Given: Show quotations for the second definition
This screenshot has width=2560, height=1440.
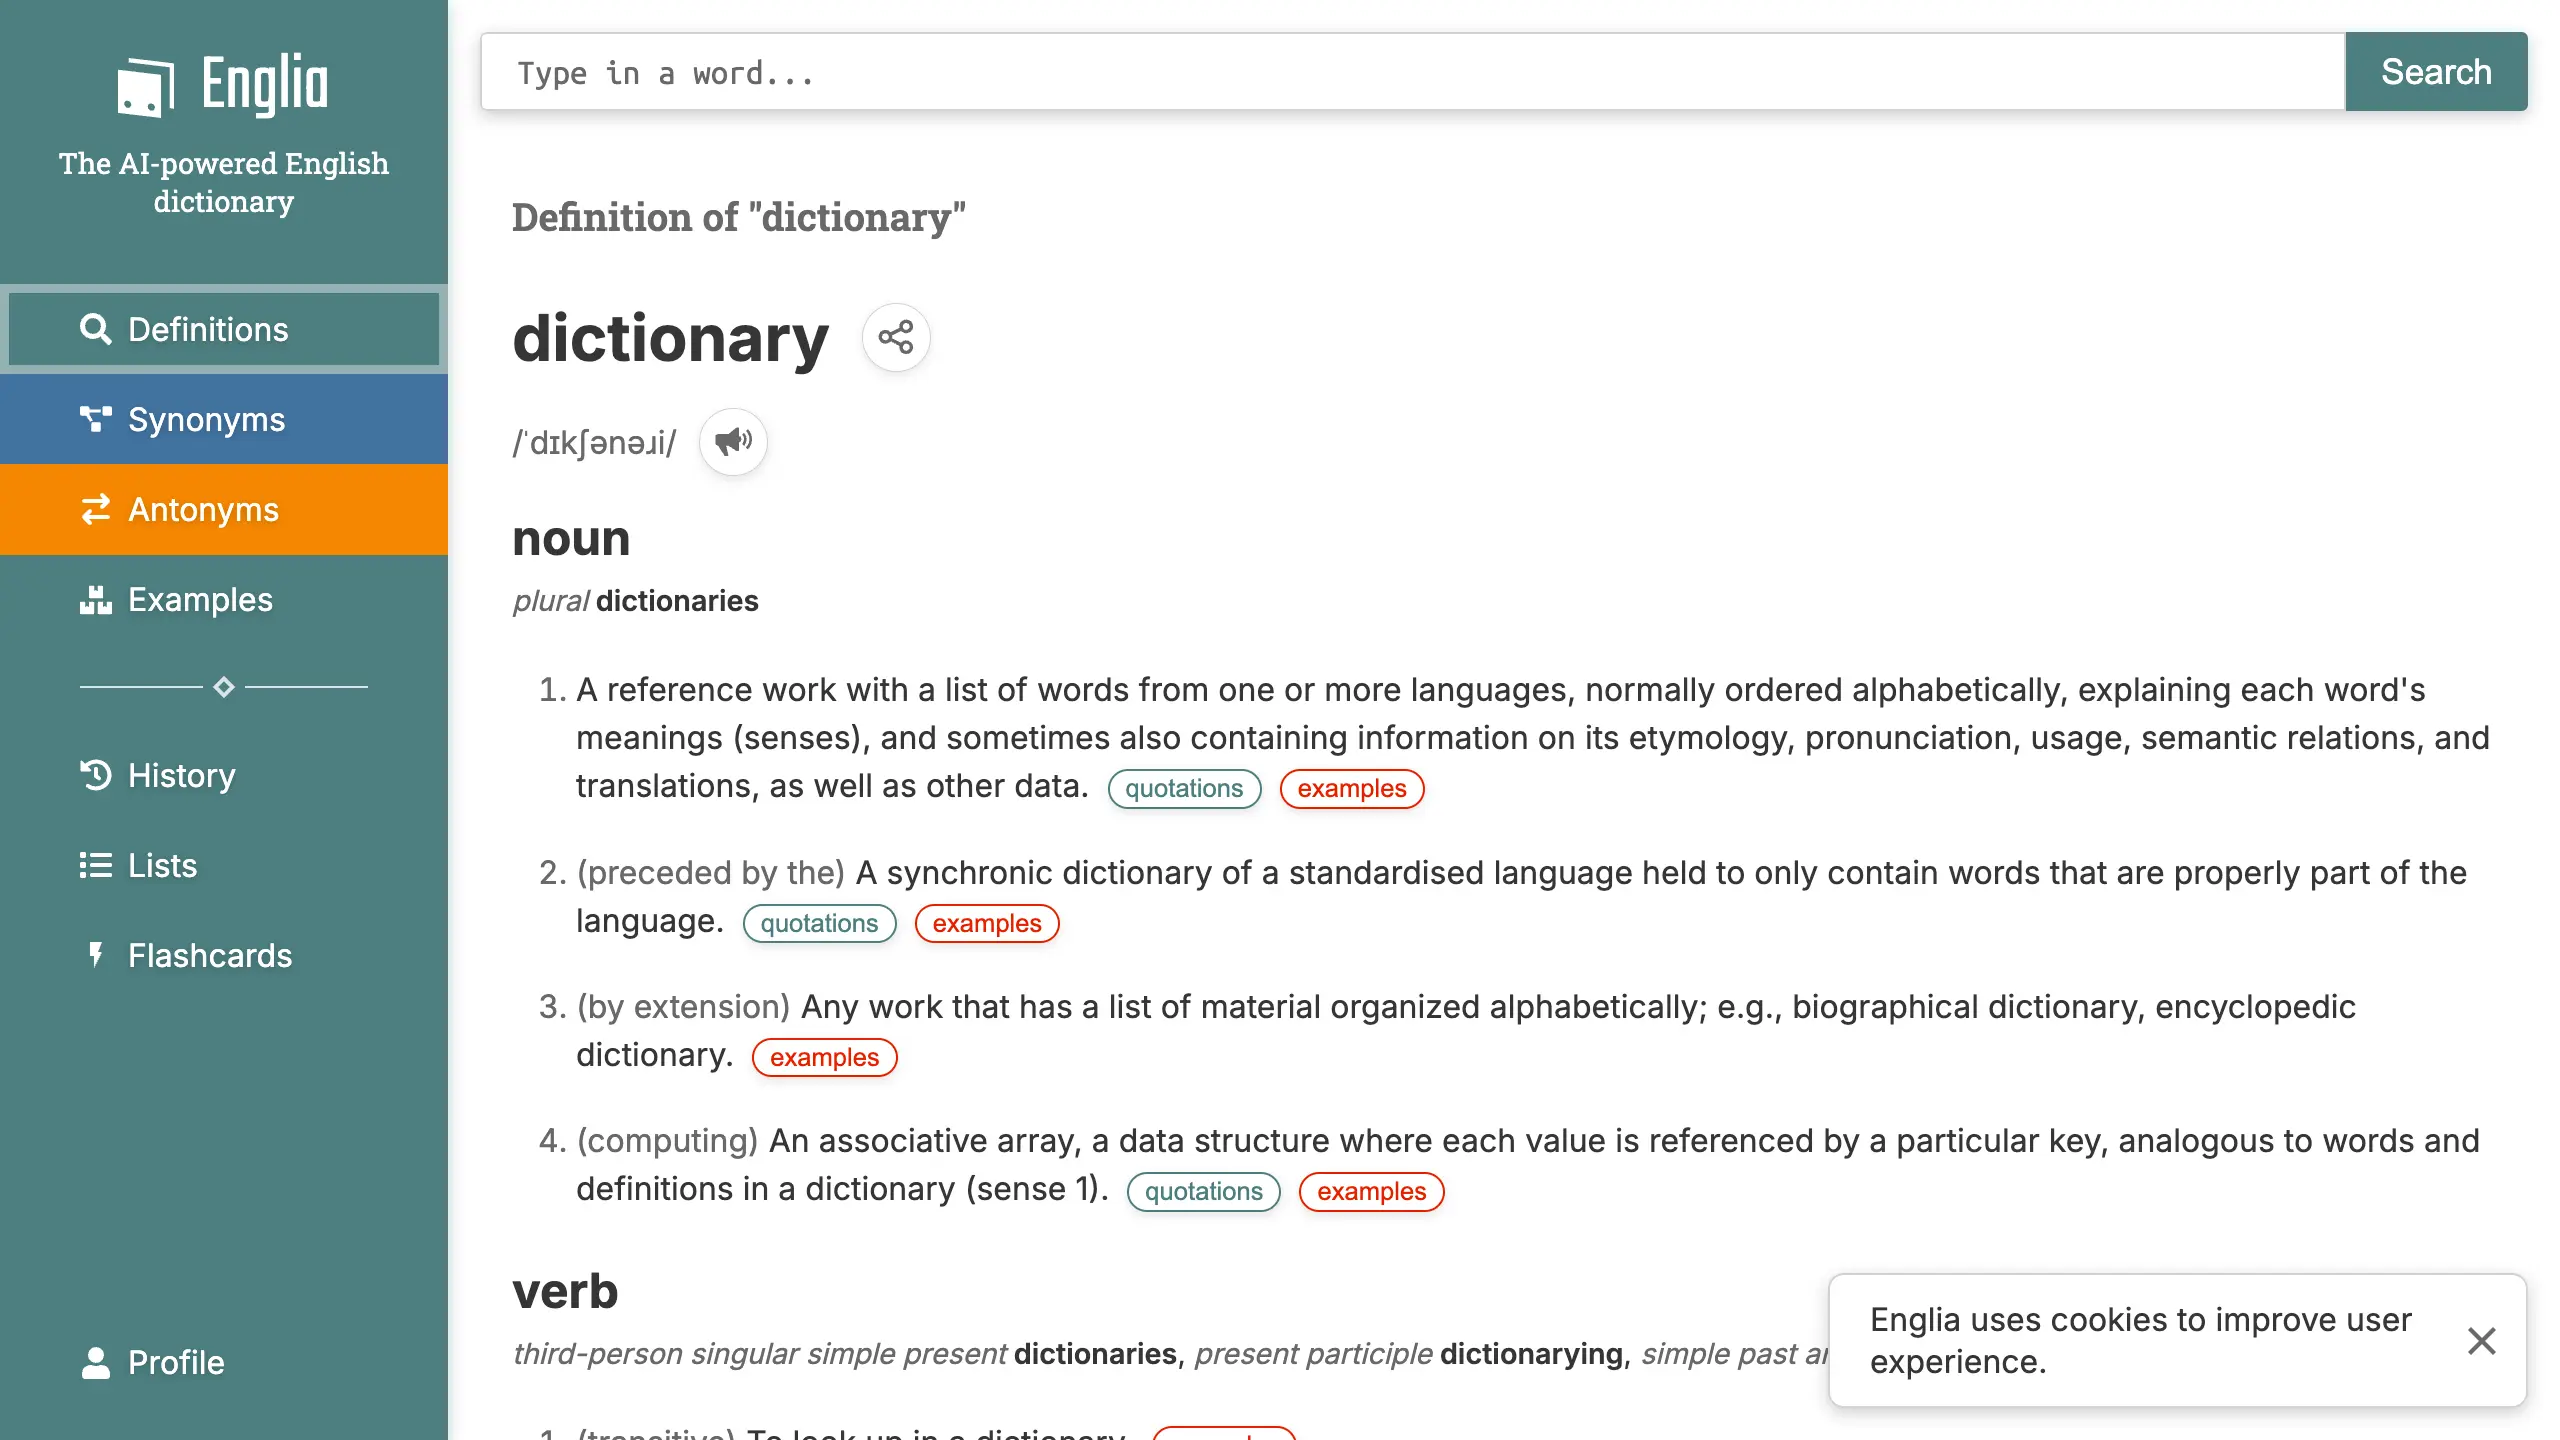Looking at the screenshot, I should 819,923.
